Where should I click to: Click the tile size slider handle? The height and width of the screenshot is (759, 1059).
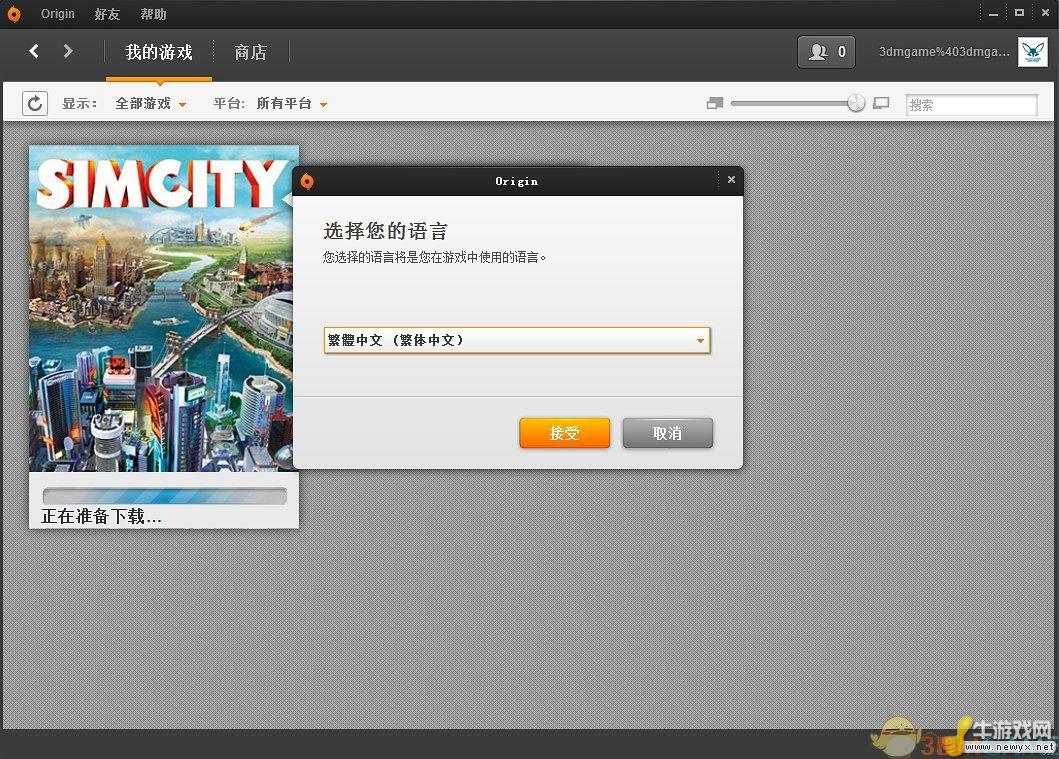[856, 103]
